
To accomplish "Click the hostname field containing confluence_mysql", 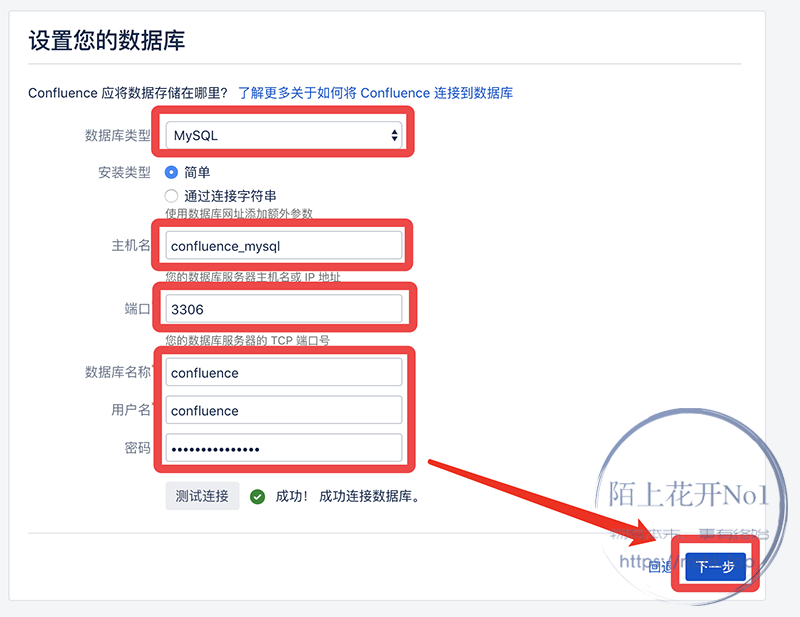I will pyautogui.click(x=284, y=246).
